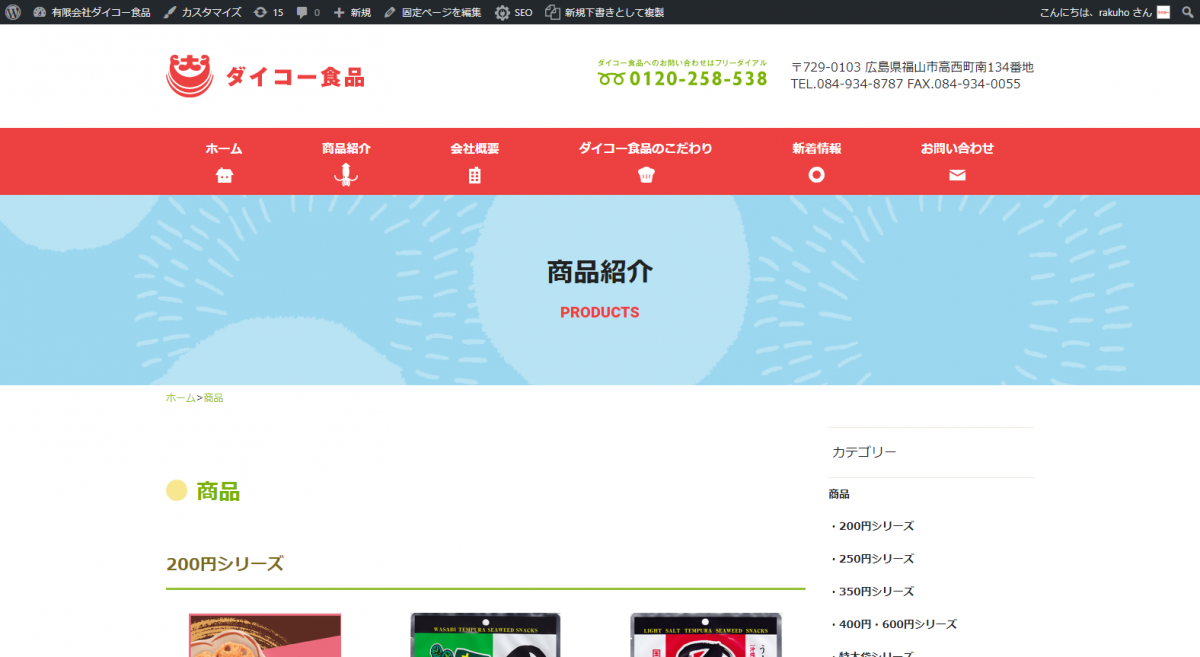Viewport: 1200px width, 657px height.
Task: Click the 商品 breadcrumb link
Action: pyautogui.click(x=213, y=398)
